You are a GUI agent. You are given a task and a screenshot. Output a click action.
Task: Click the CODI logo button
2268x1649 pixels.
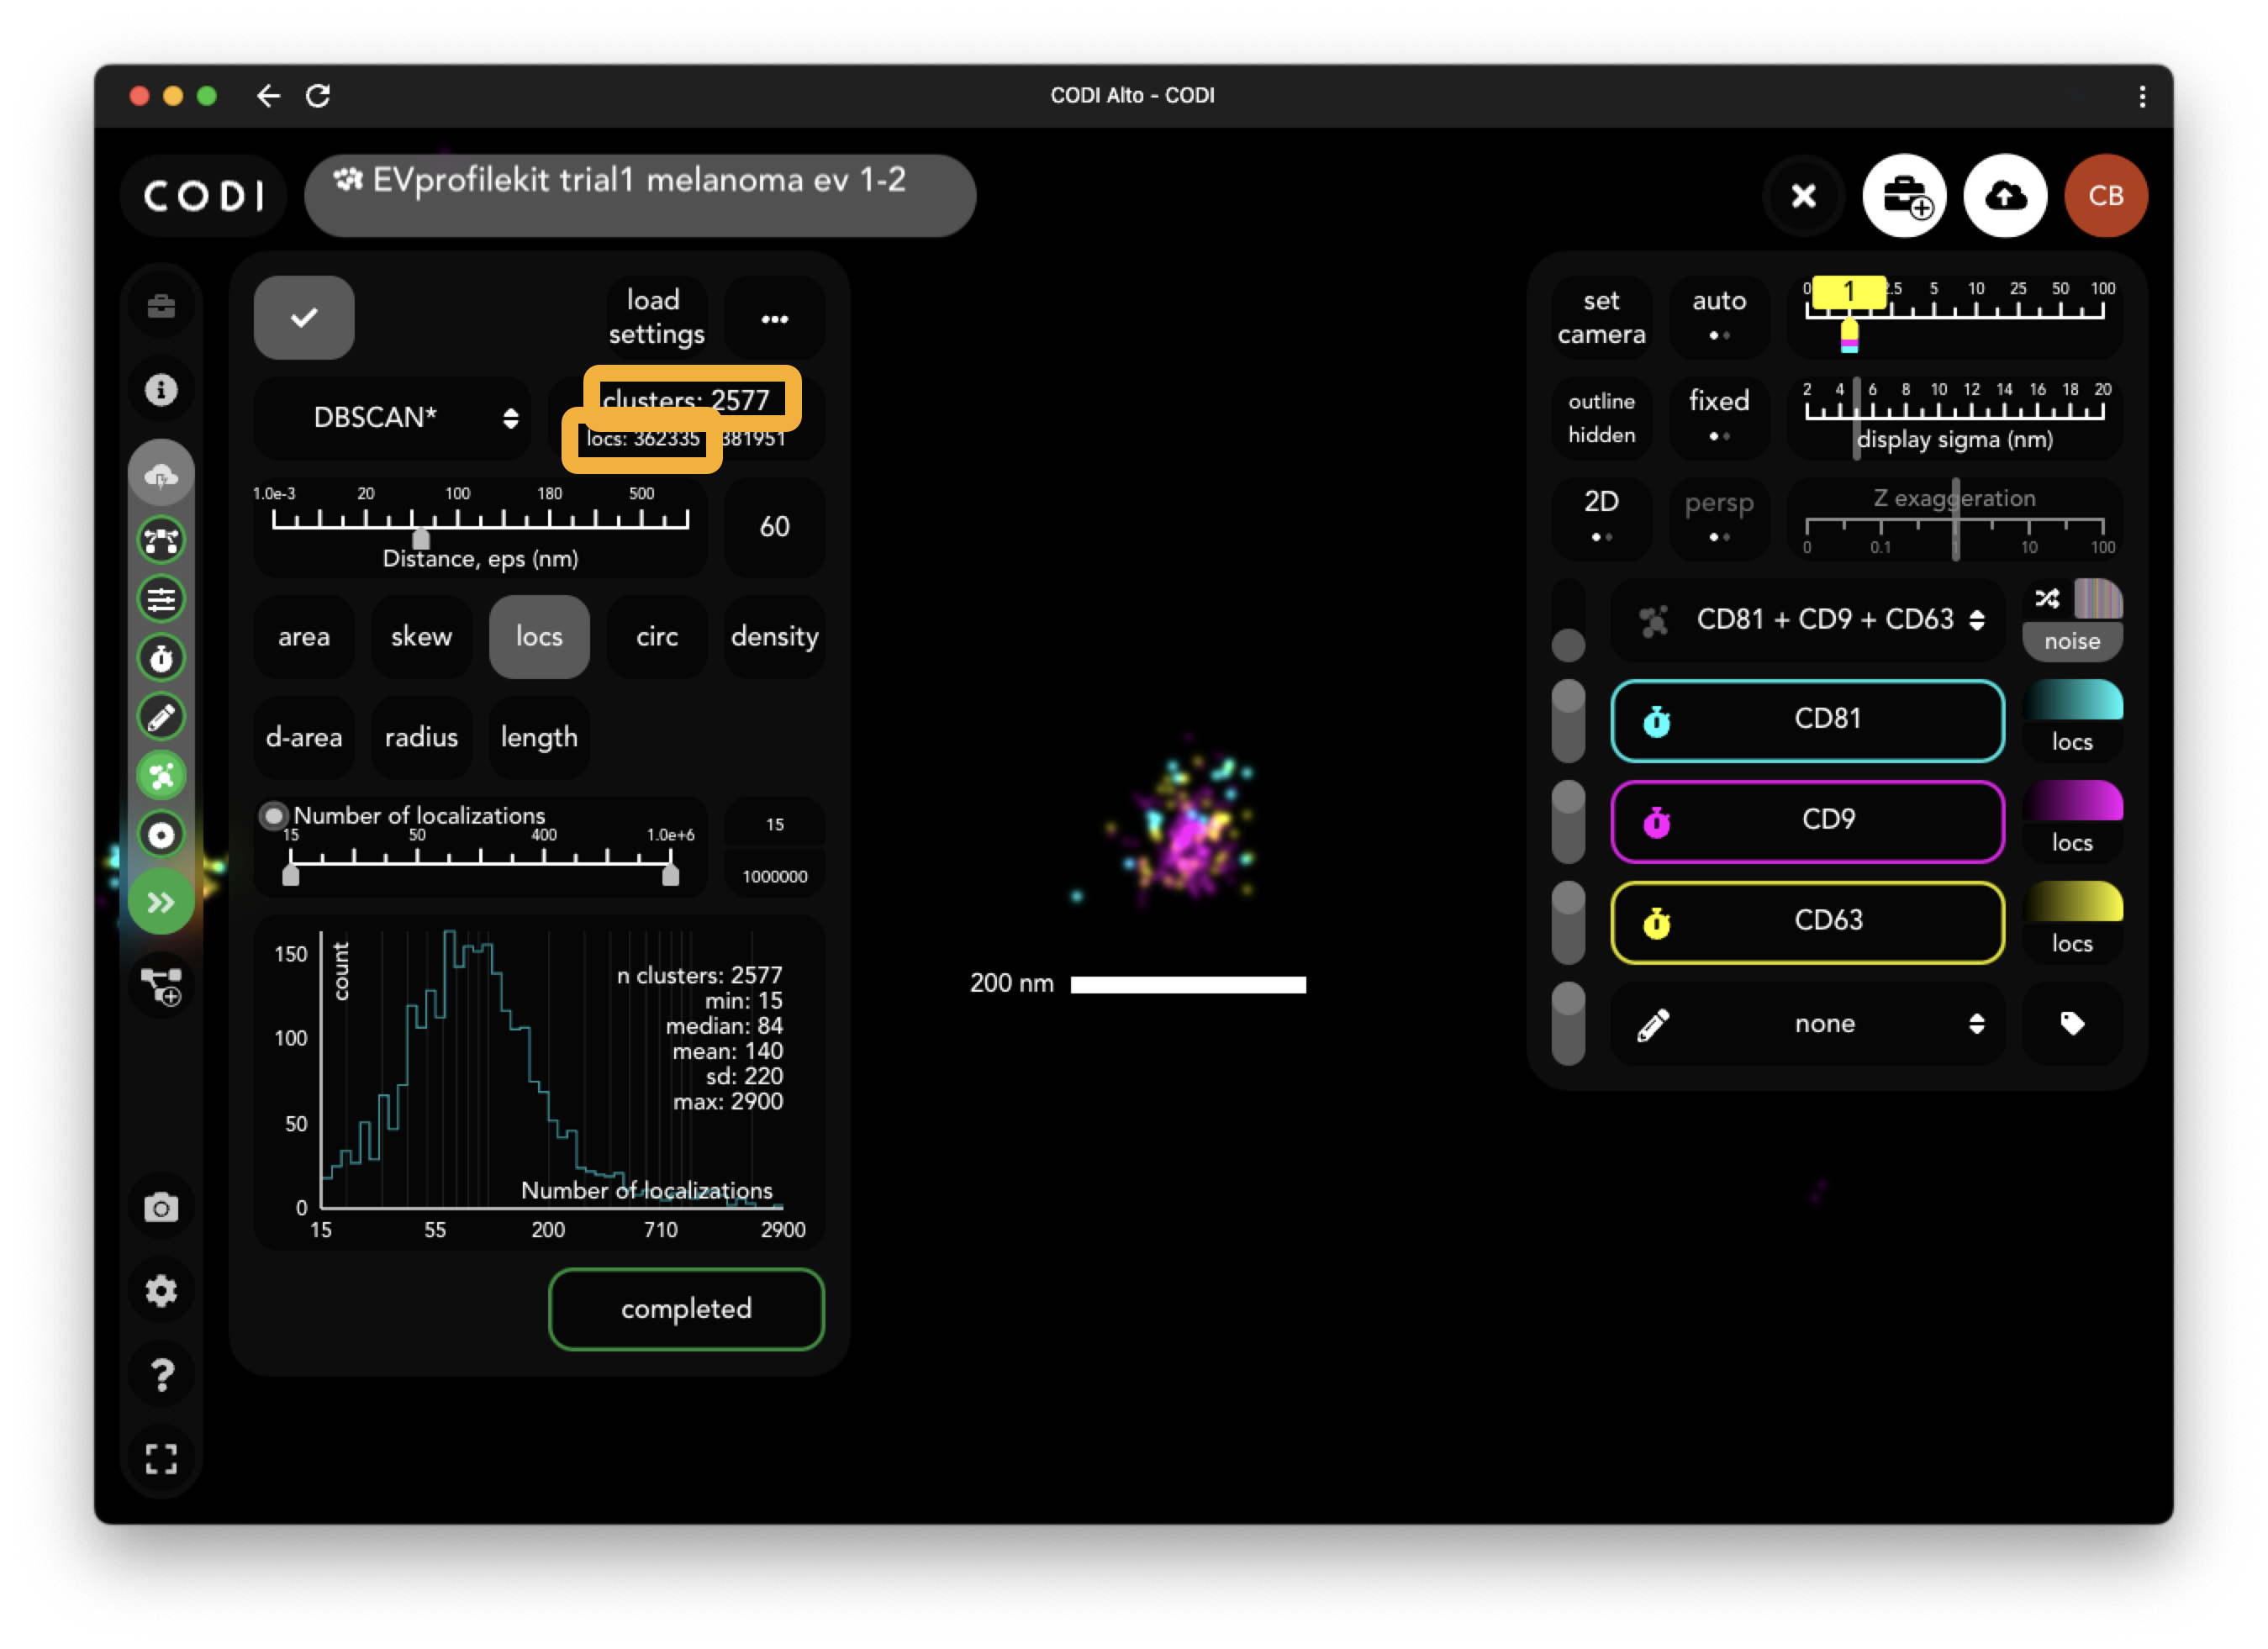(204, 196)
